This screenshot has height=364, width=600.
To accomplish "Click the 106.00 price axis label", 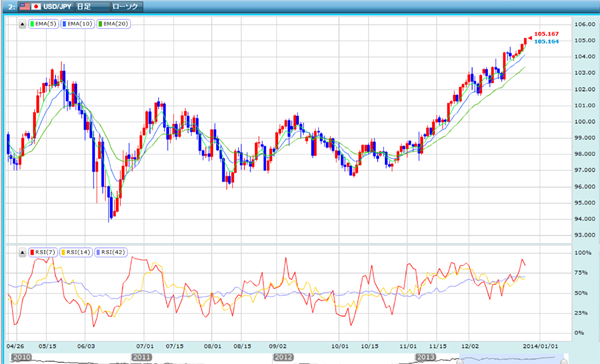I will click(585, 24).
